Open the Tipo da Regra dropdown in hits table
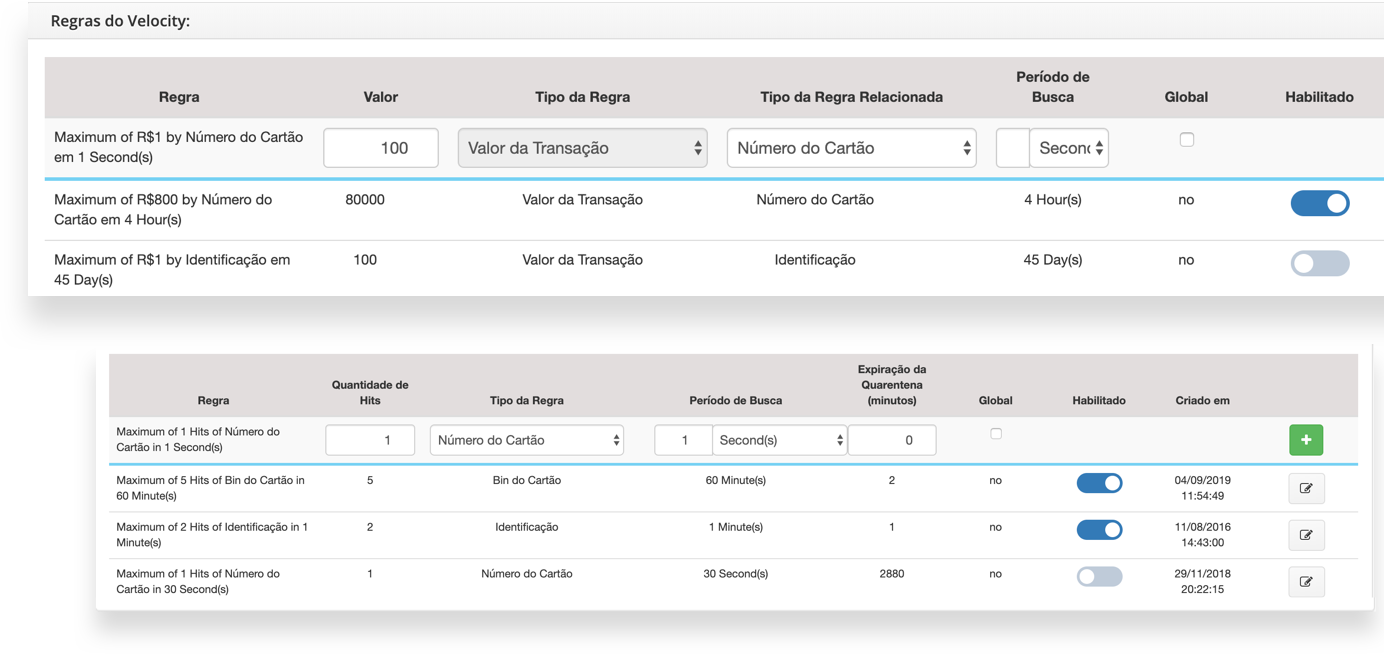Screen dimensions: 1384x654 (x=527, y=440)
